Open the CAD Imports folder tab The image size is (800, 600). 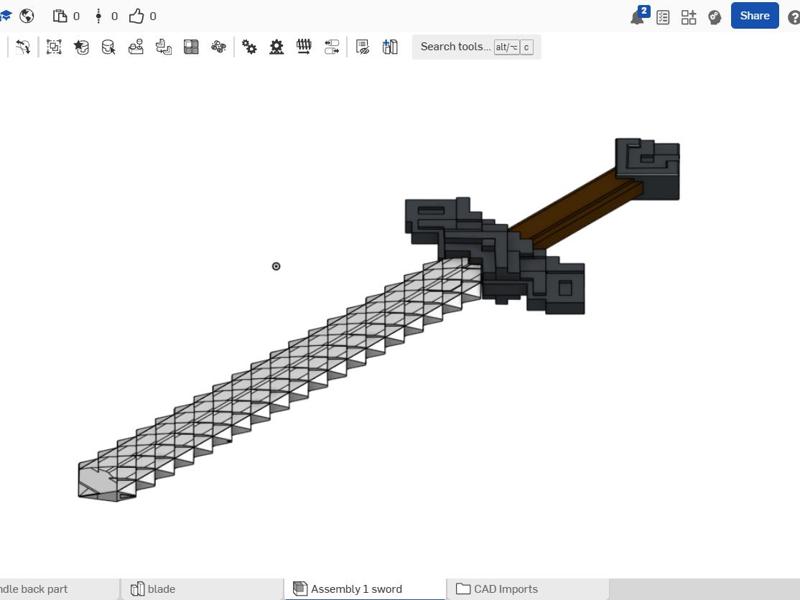point(528,589)
